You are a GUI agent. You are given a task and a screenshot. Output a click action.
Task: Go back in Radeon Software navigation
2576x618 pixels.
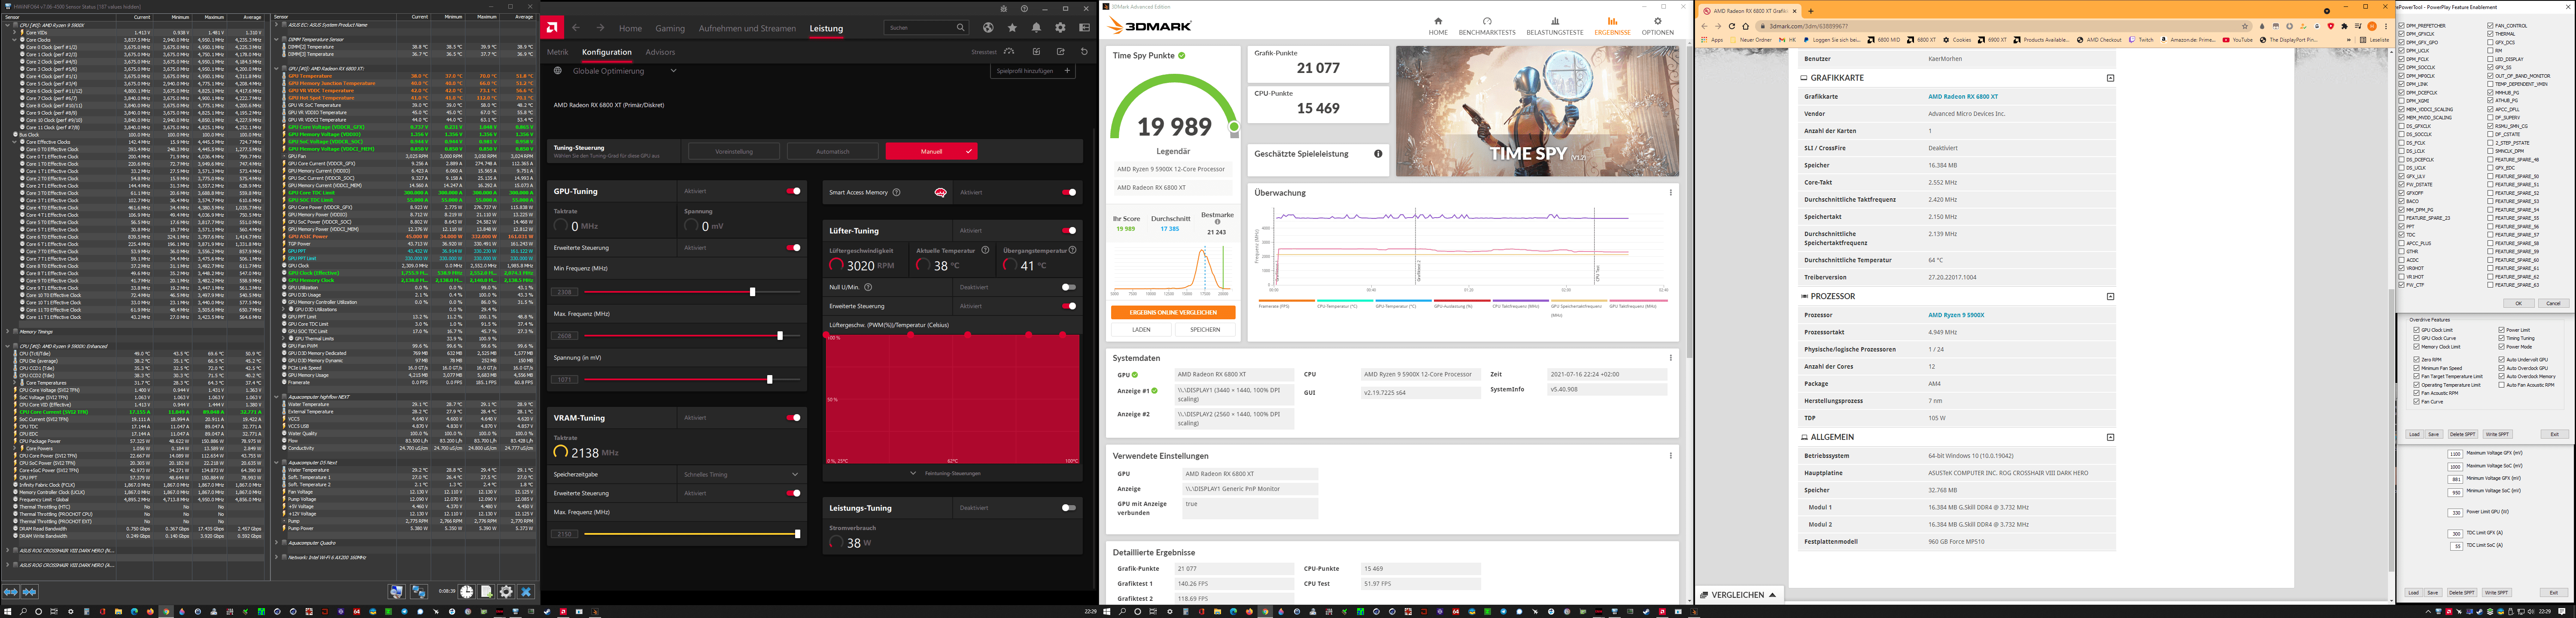pyautogui.click(x=576, y=27)
